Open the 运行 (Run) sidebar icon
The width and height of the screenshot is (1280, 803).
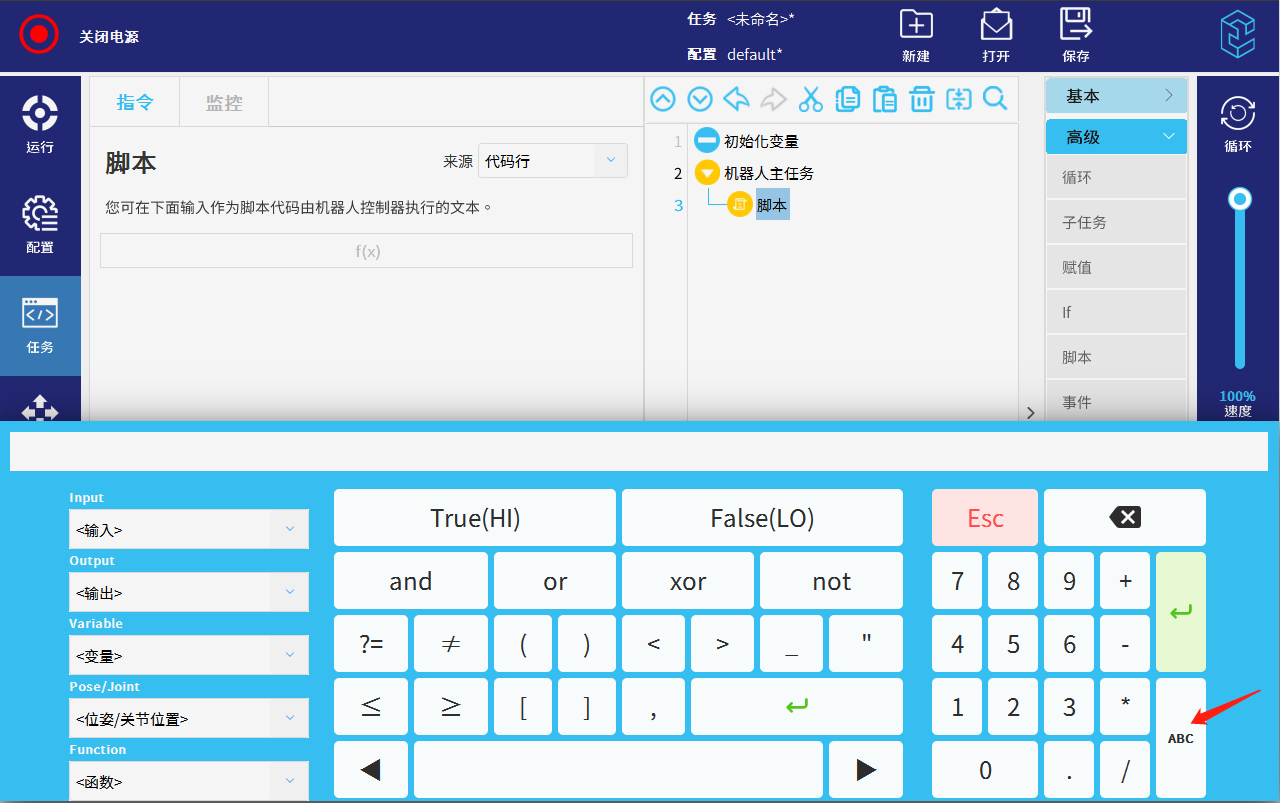point(40,124)
